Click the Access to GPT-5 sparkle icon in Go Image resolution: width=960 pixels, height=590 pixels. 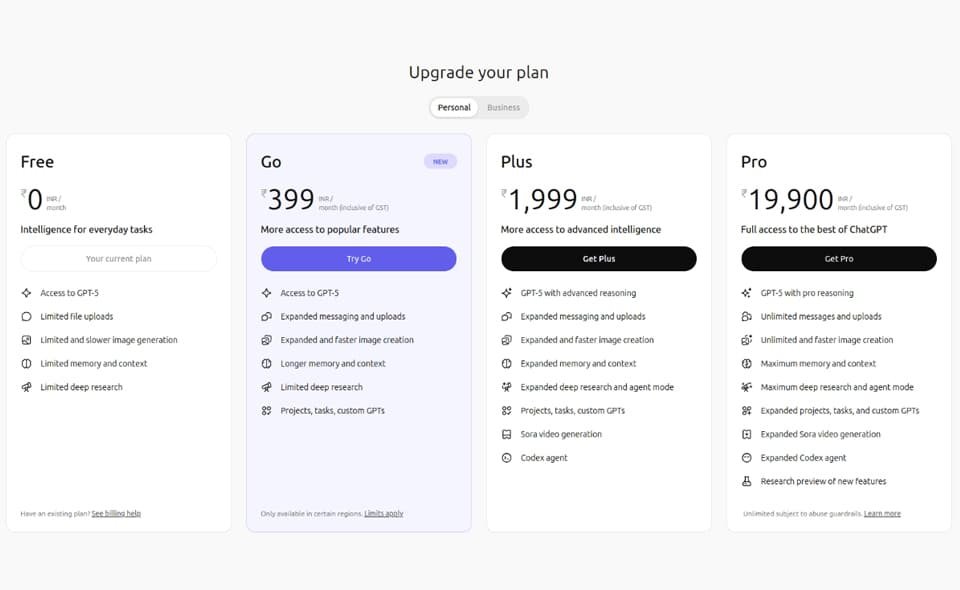tap(266, 293)
